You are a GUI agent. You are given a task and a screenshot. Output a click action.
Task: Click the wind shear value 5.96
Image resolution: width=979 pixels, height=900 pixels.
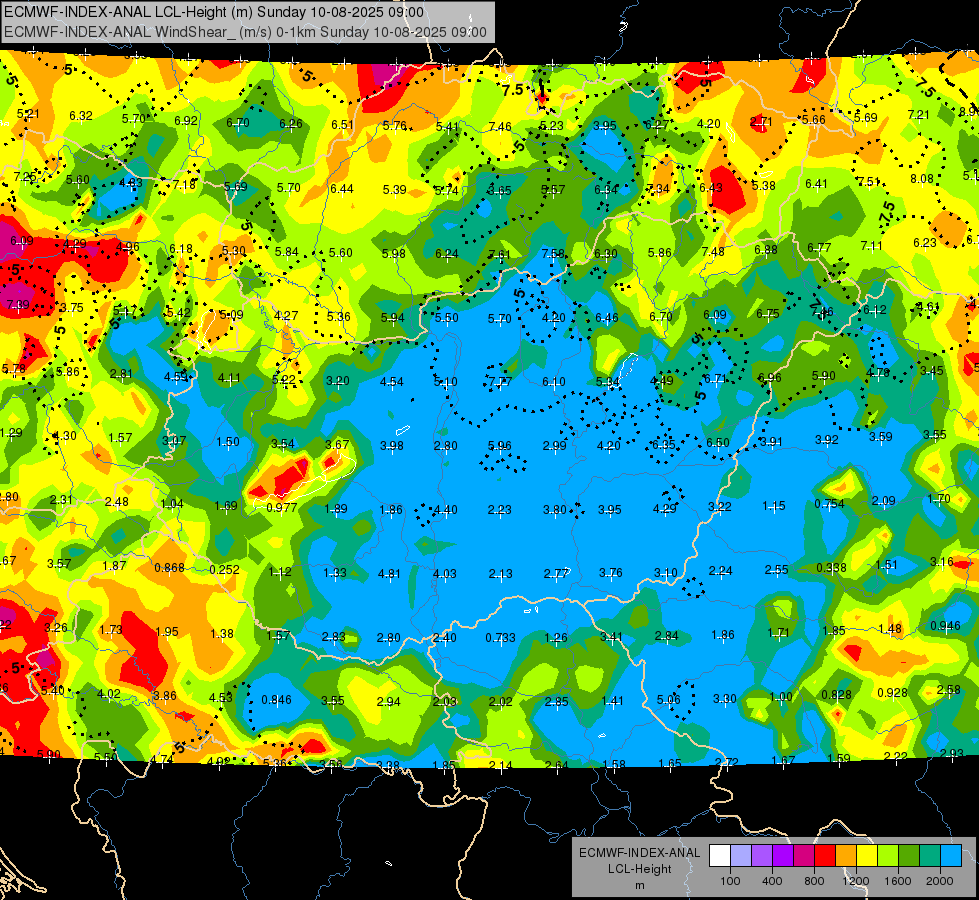(x=499, y=445)
